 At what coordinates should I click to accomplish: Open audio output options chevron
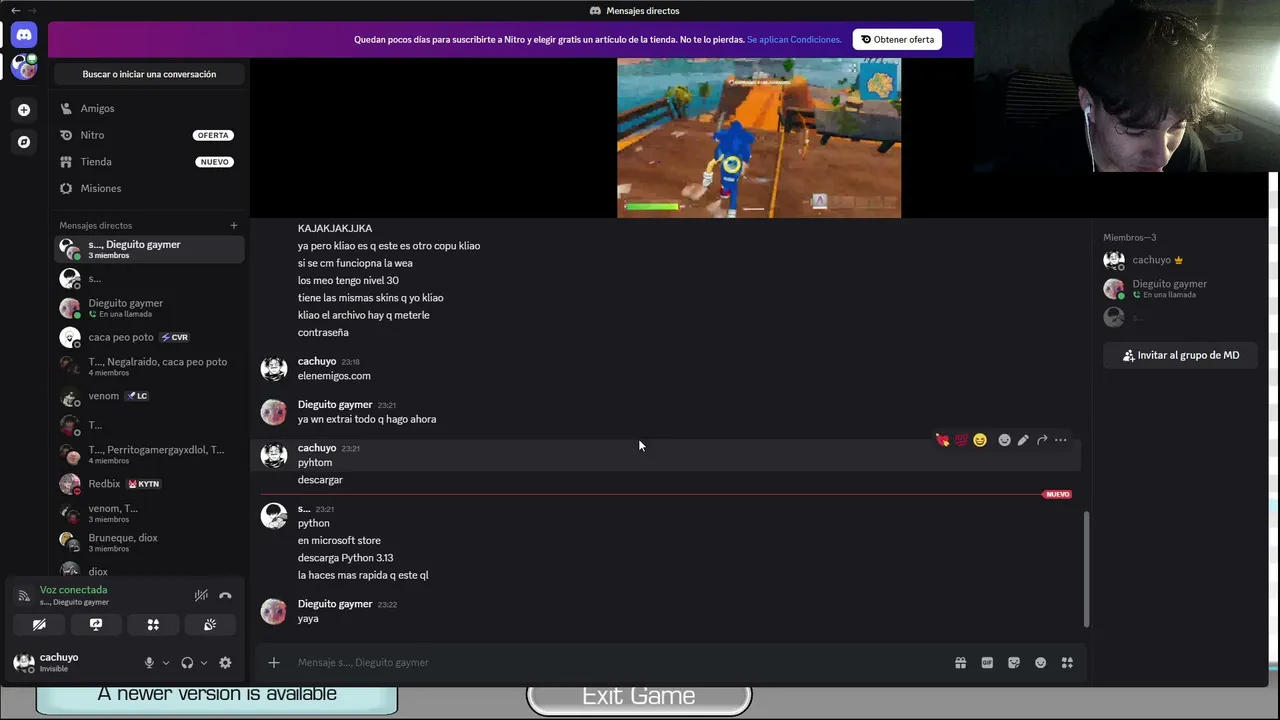[x=204, y=663]
